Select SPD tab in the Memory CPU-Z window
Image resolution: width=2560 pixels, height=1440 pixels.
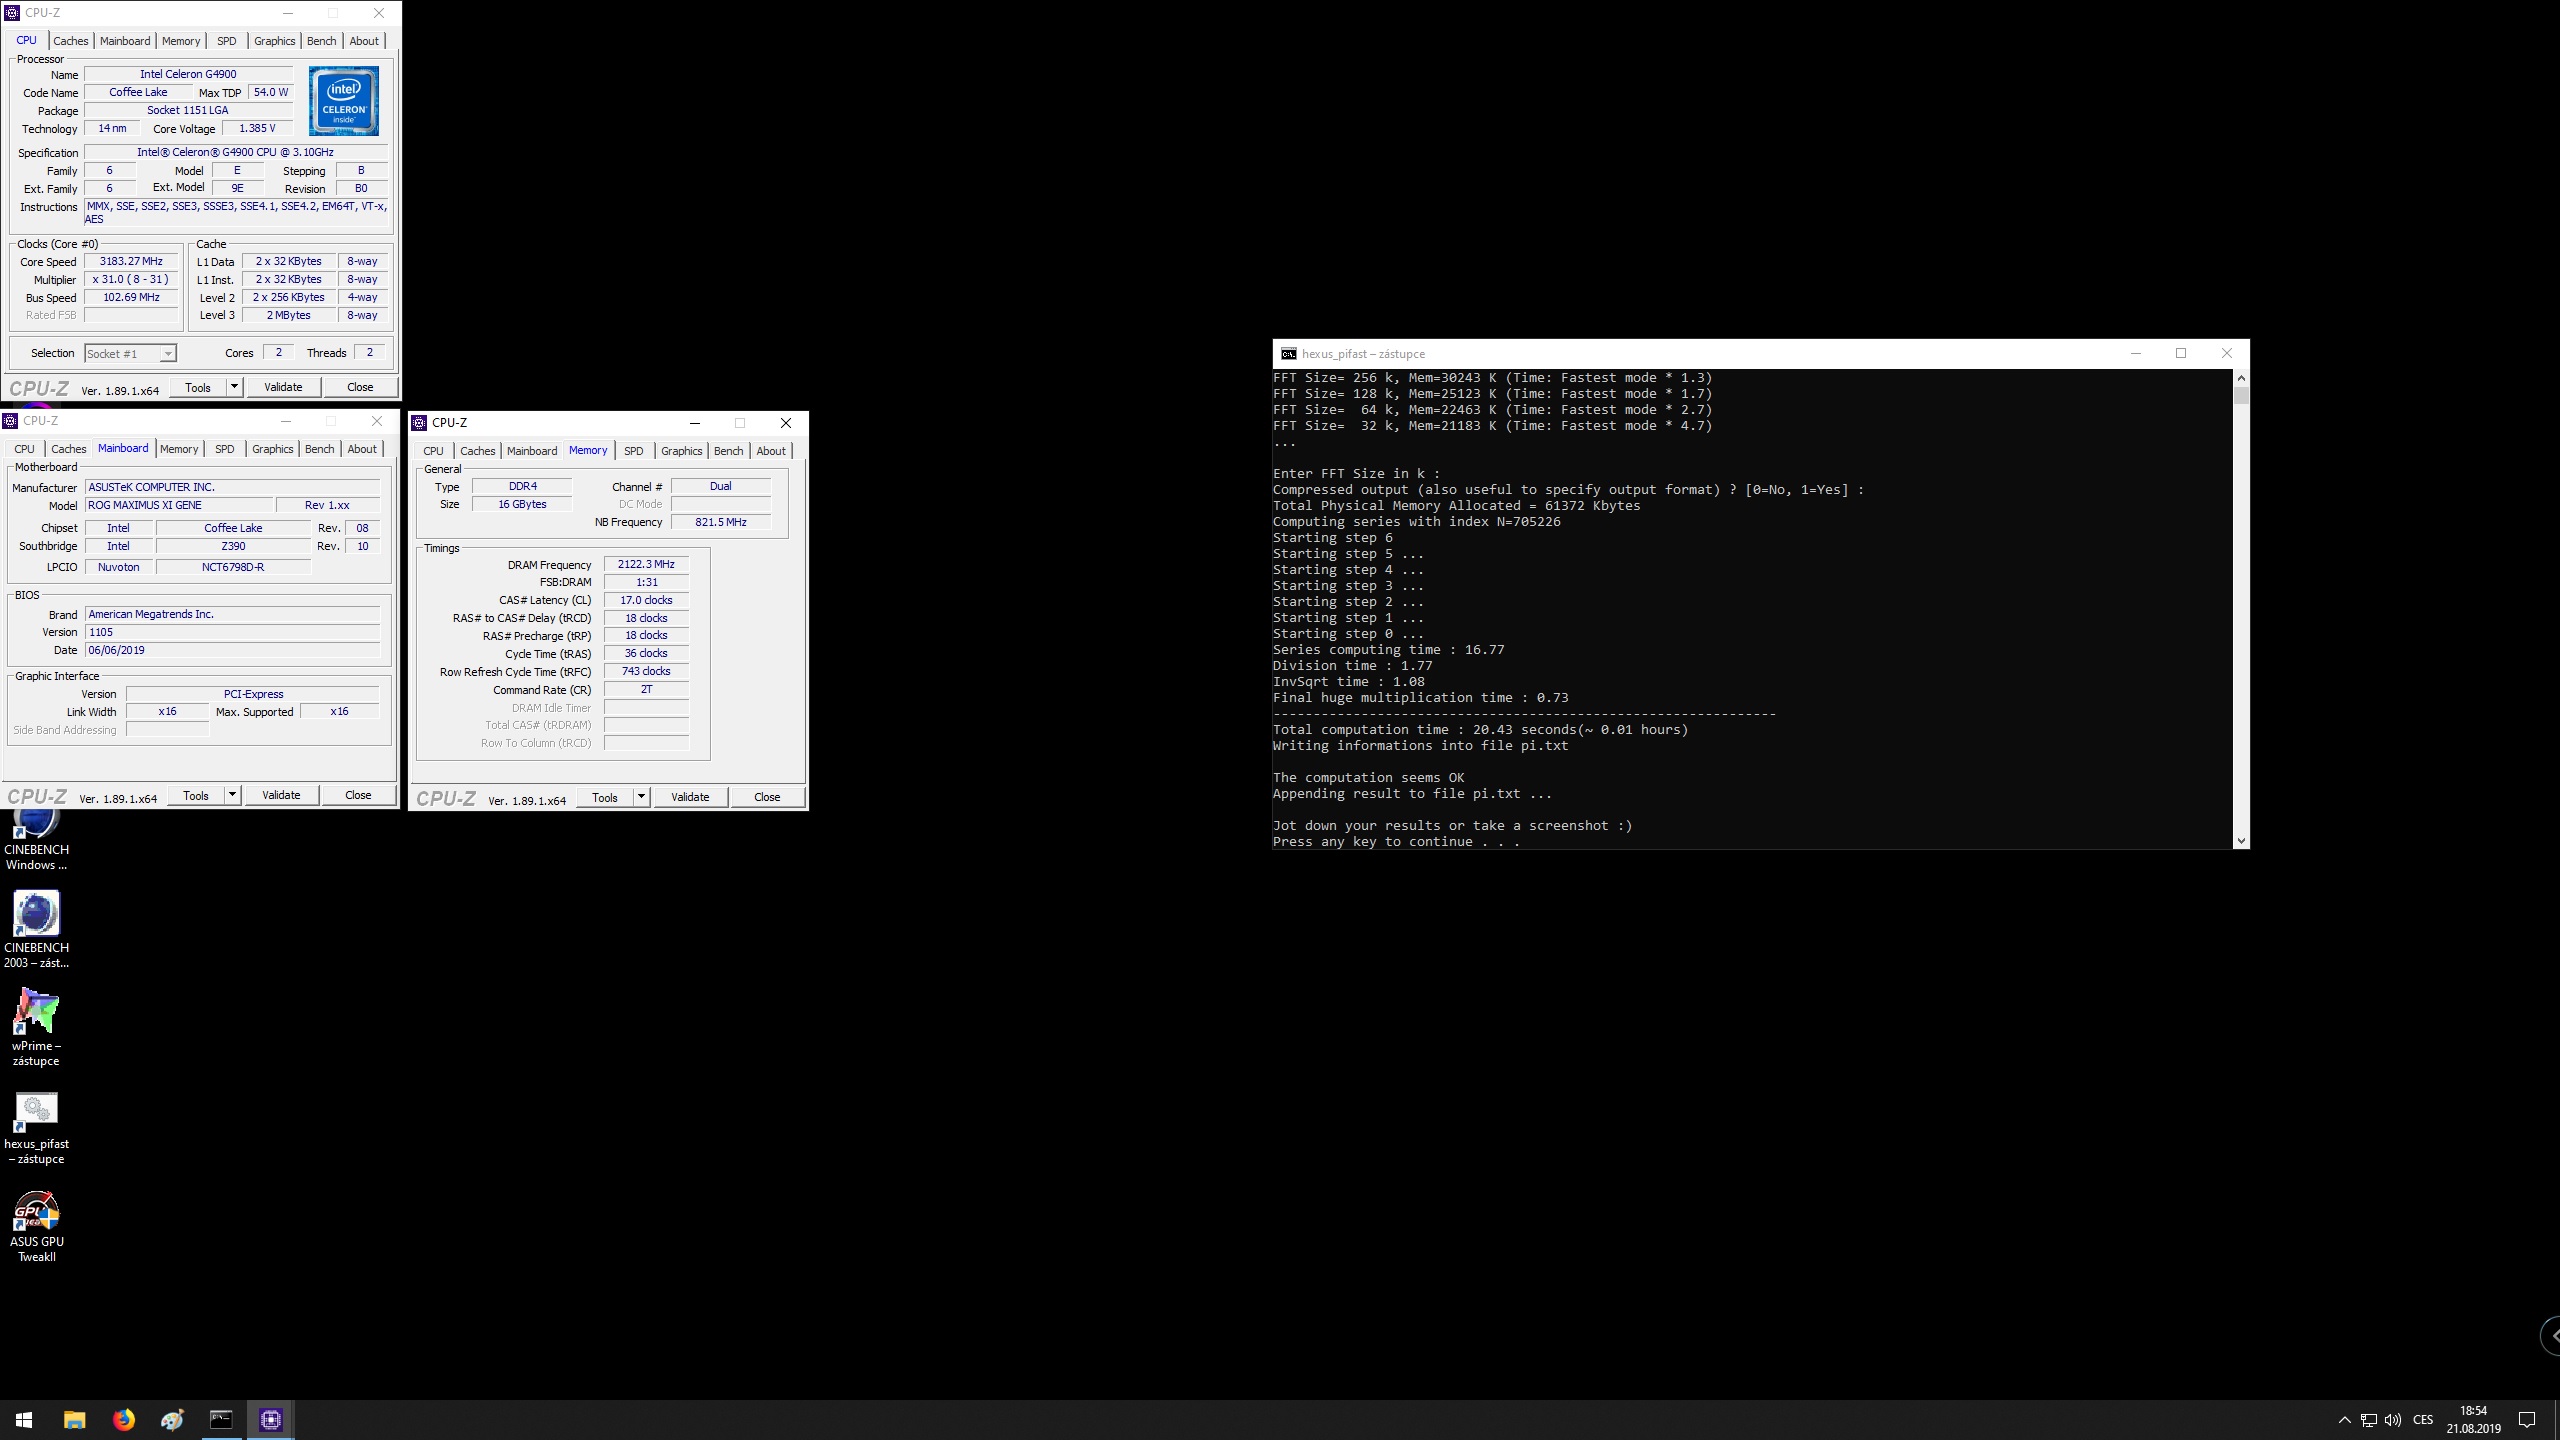point(634,451)
